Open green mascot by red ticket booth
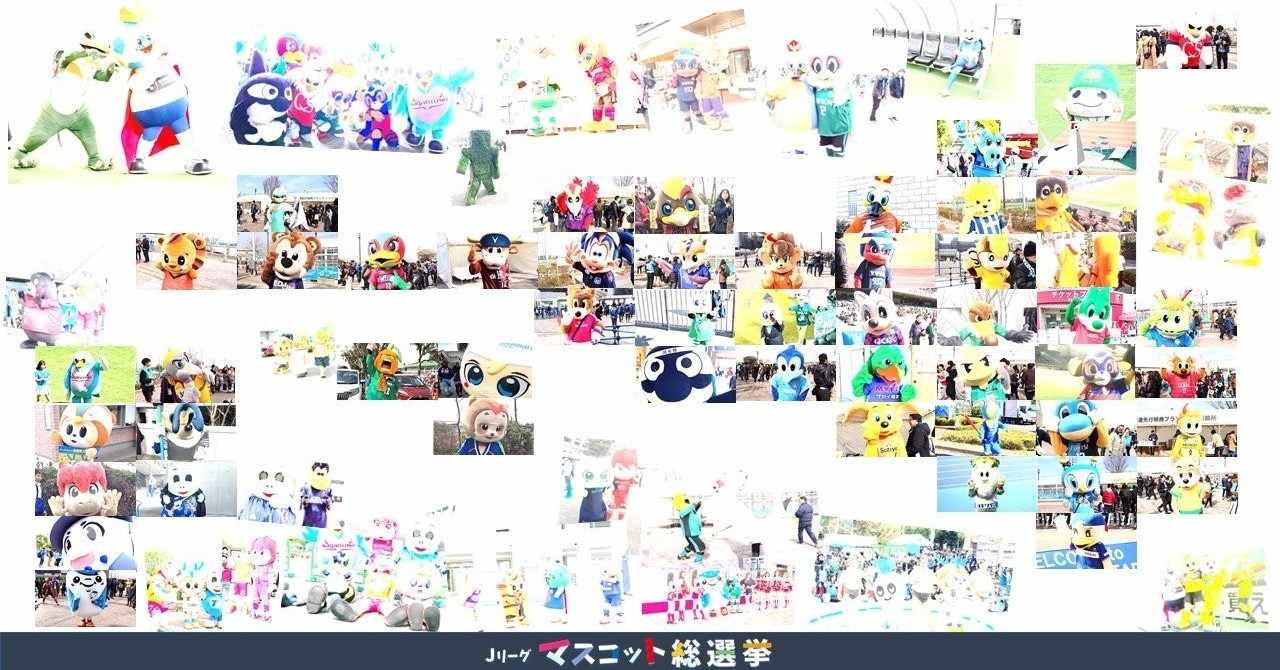 pos(1086,317)
